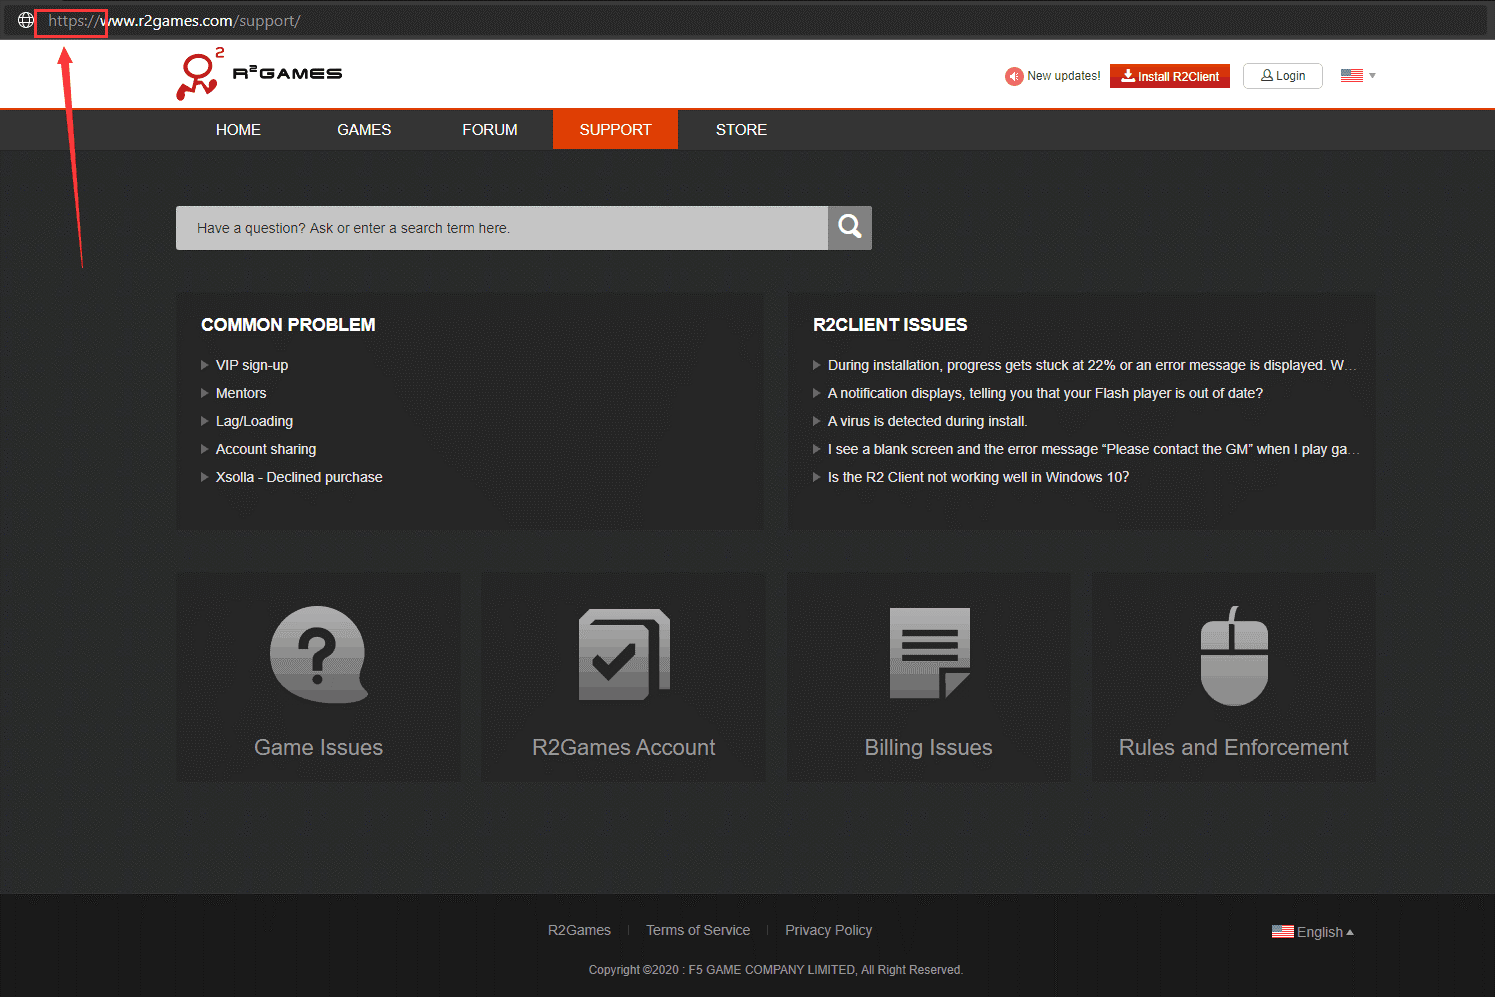The width and height of the screenshot is (1495, 997).
Task: Open the GAMES menu item
Action: [364, 130]
